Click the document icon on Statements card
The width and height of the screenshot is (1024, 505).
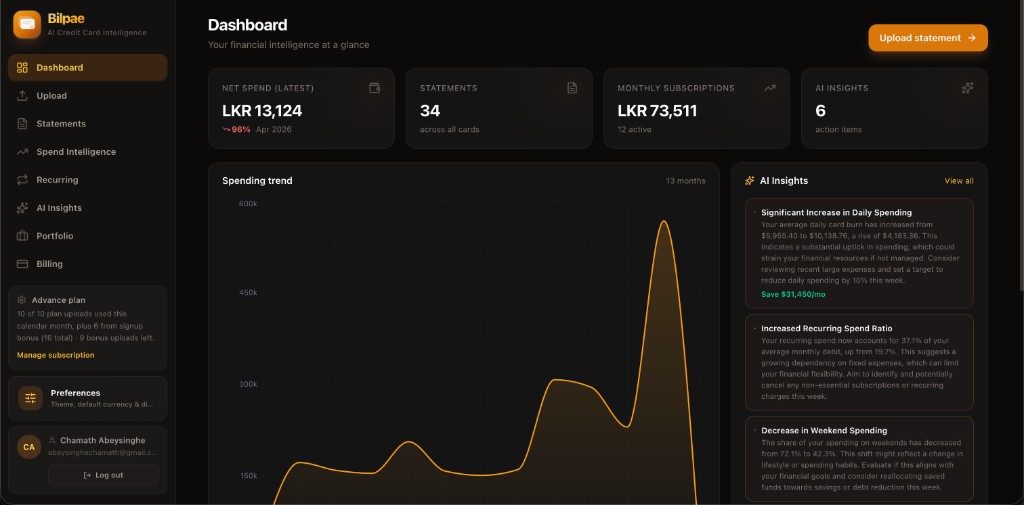coord(572,88)
